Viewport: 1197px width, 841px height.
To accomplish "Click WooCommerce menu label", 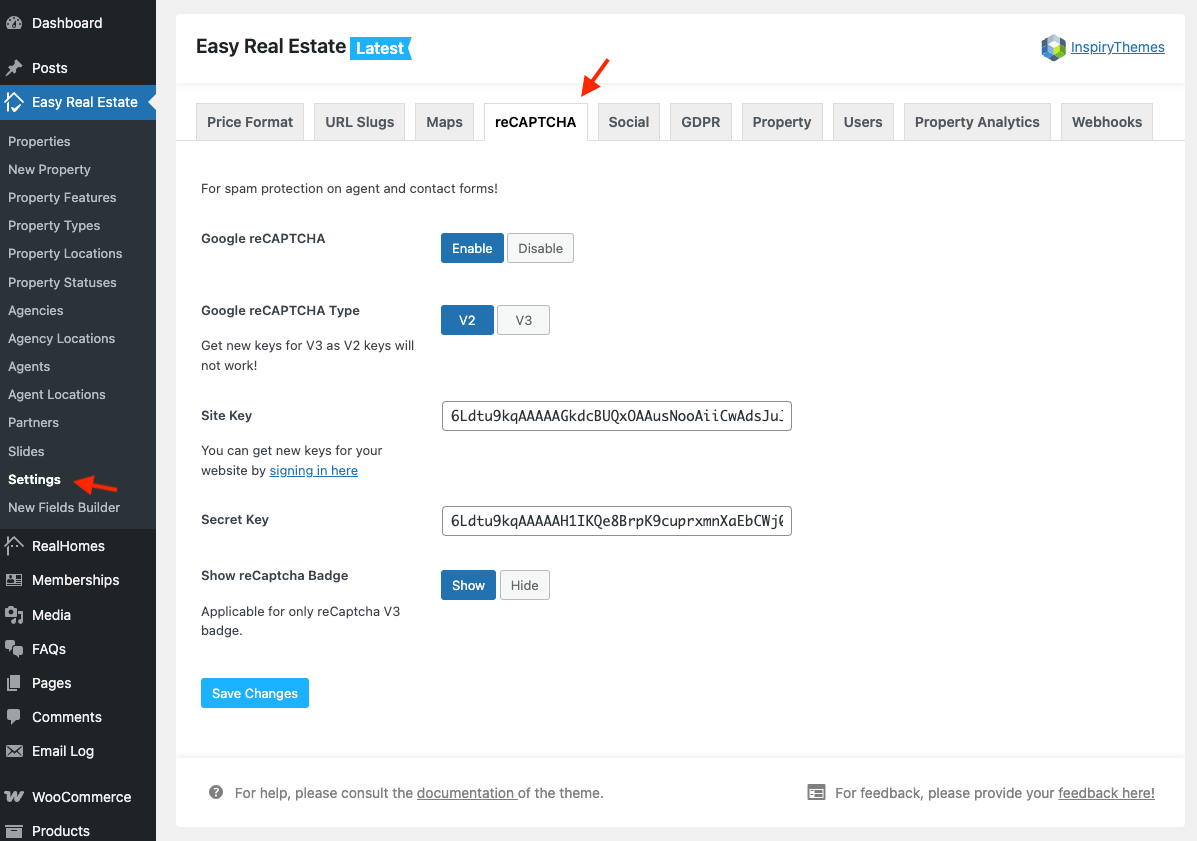I will [82, 797].
